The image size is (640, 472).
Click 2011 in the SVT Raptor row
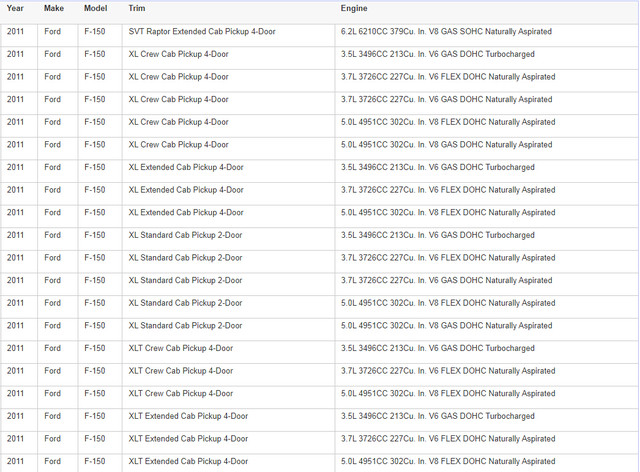click(16, 31)
